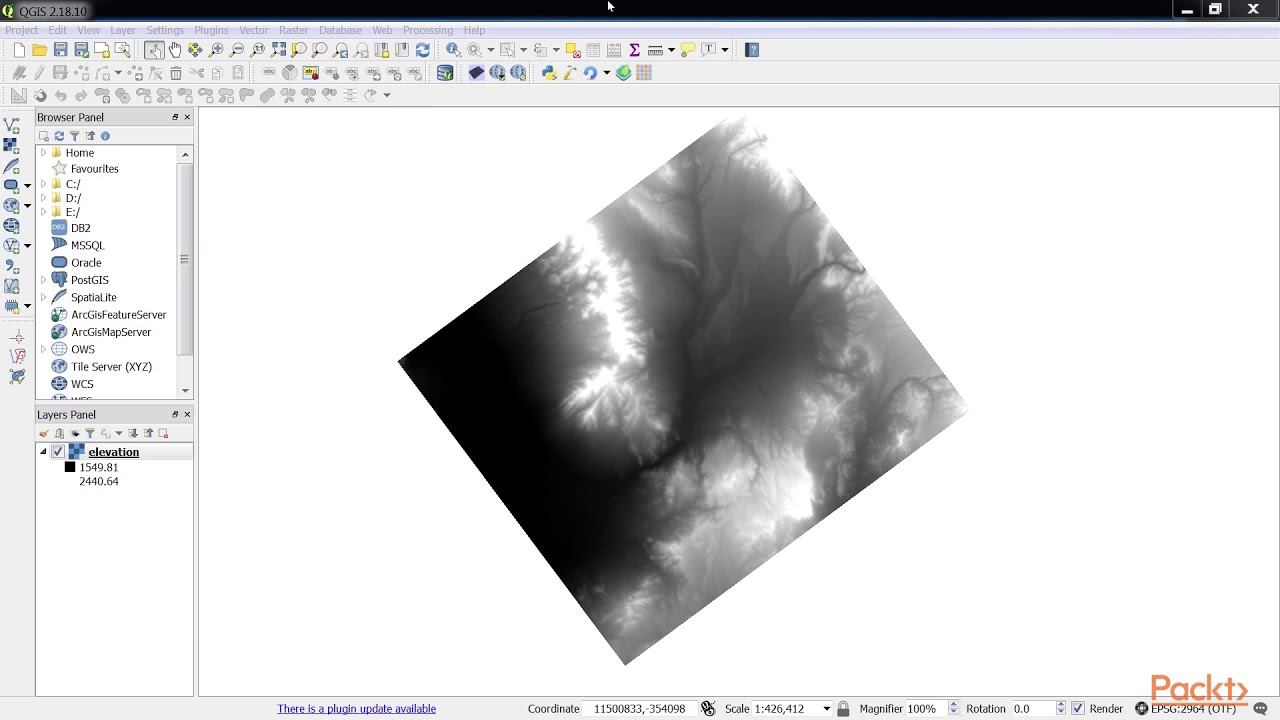Click the plugin update available link

tap(357, 709)
